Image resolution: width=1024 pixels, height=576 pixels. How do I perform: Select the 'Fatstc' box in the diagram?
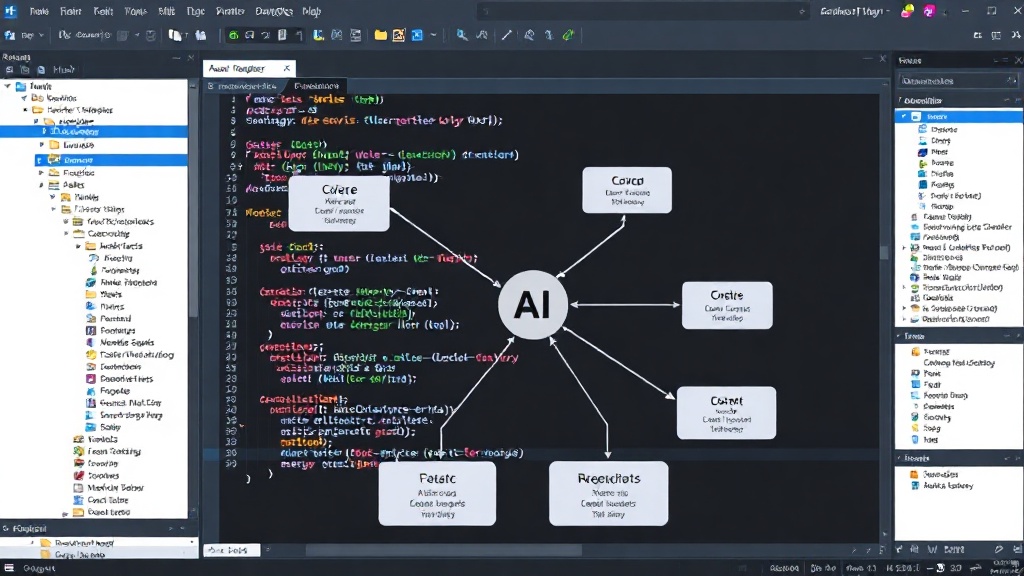[437, 494]
